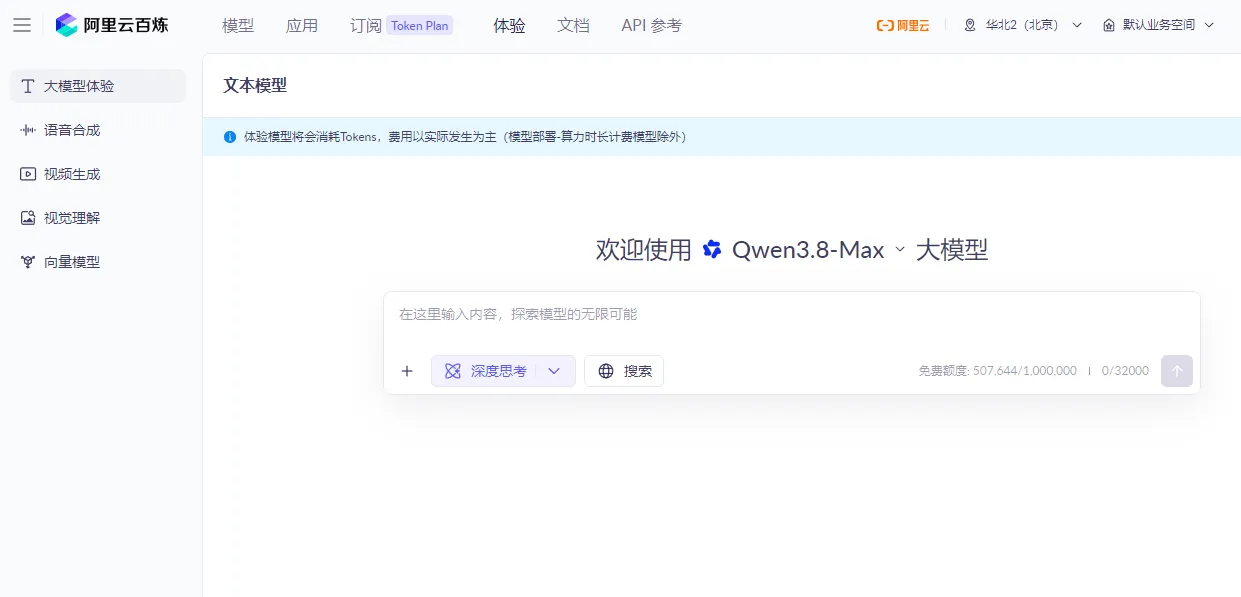Open the 应用 top menu

[302, 26]
